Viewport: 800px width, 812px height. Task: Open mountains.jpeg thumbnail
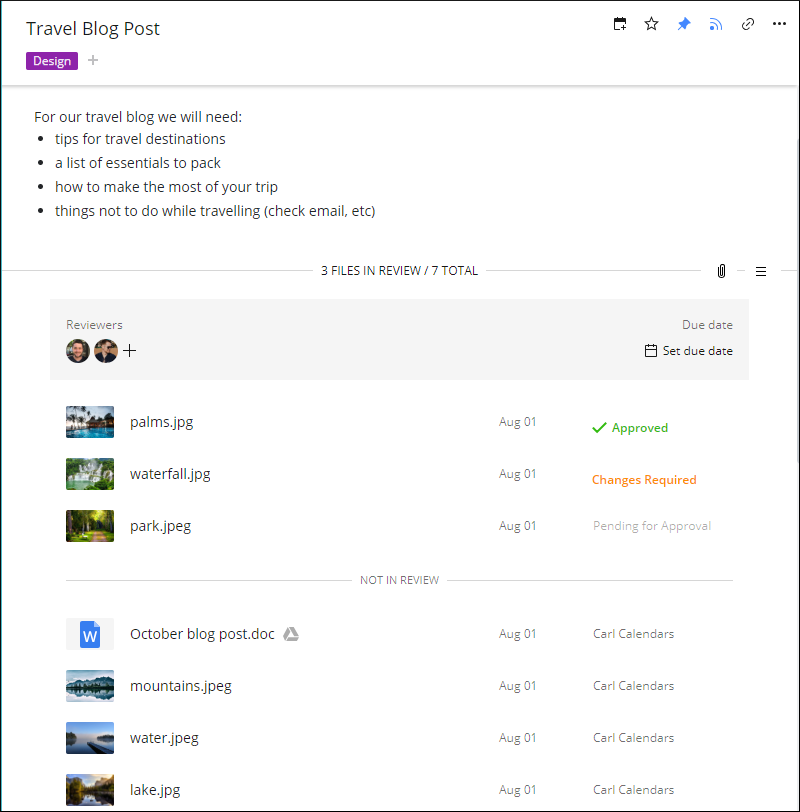click(x=90, y=686)
